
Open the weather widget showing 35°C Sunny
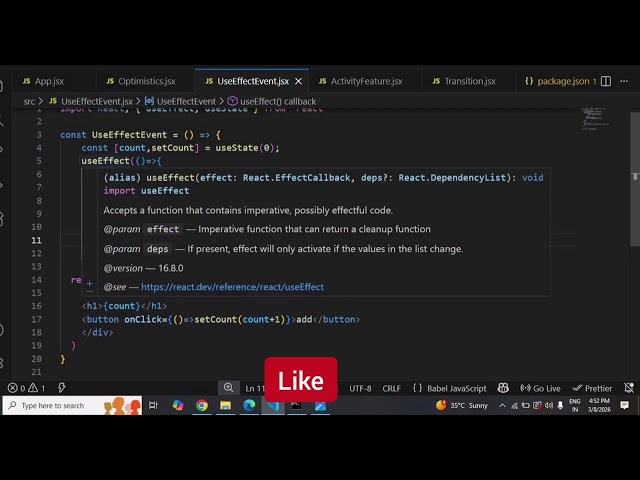tap(462, 405)
